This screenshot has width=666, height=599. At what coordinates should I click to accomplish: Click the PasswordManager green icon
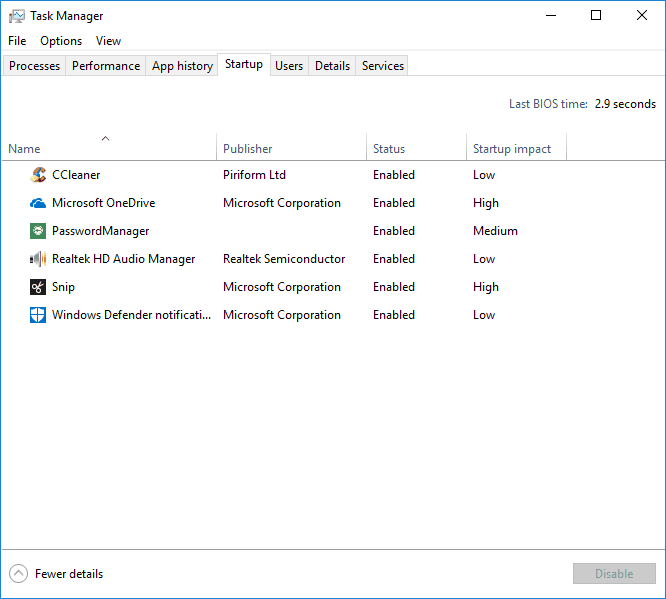tap(38, 231)
